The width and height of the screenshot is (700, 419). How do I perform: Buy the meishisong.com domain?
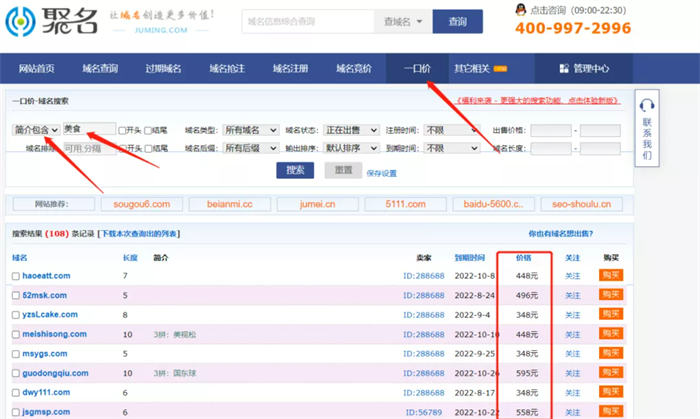(611, 334)
